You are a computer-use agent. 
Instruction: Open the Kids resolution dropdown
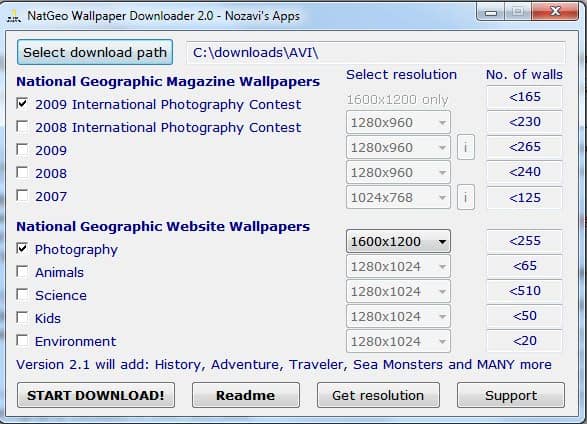398,317
